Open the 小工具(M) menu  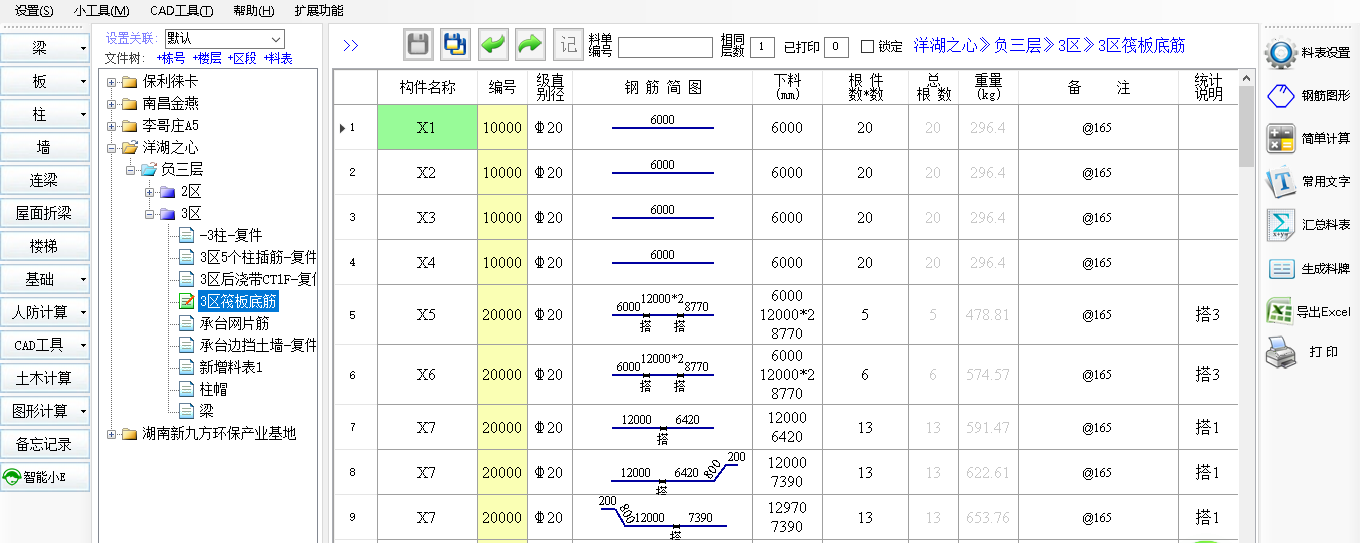coord(101,11)
